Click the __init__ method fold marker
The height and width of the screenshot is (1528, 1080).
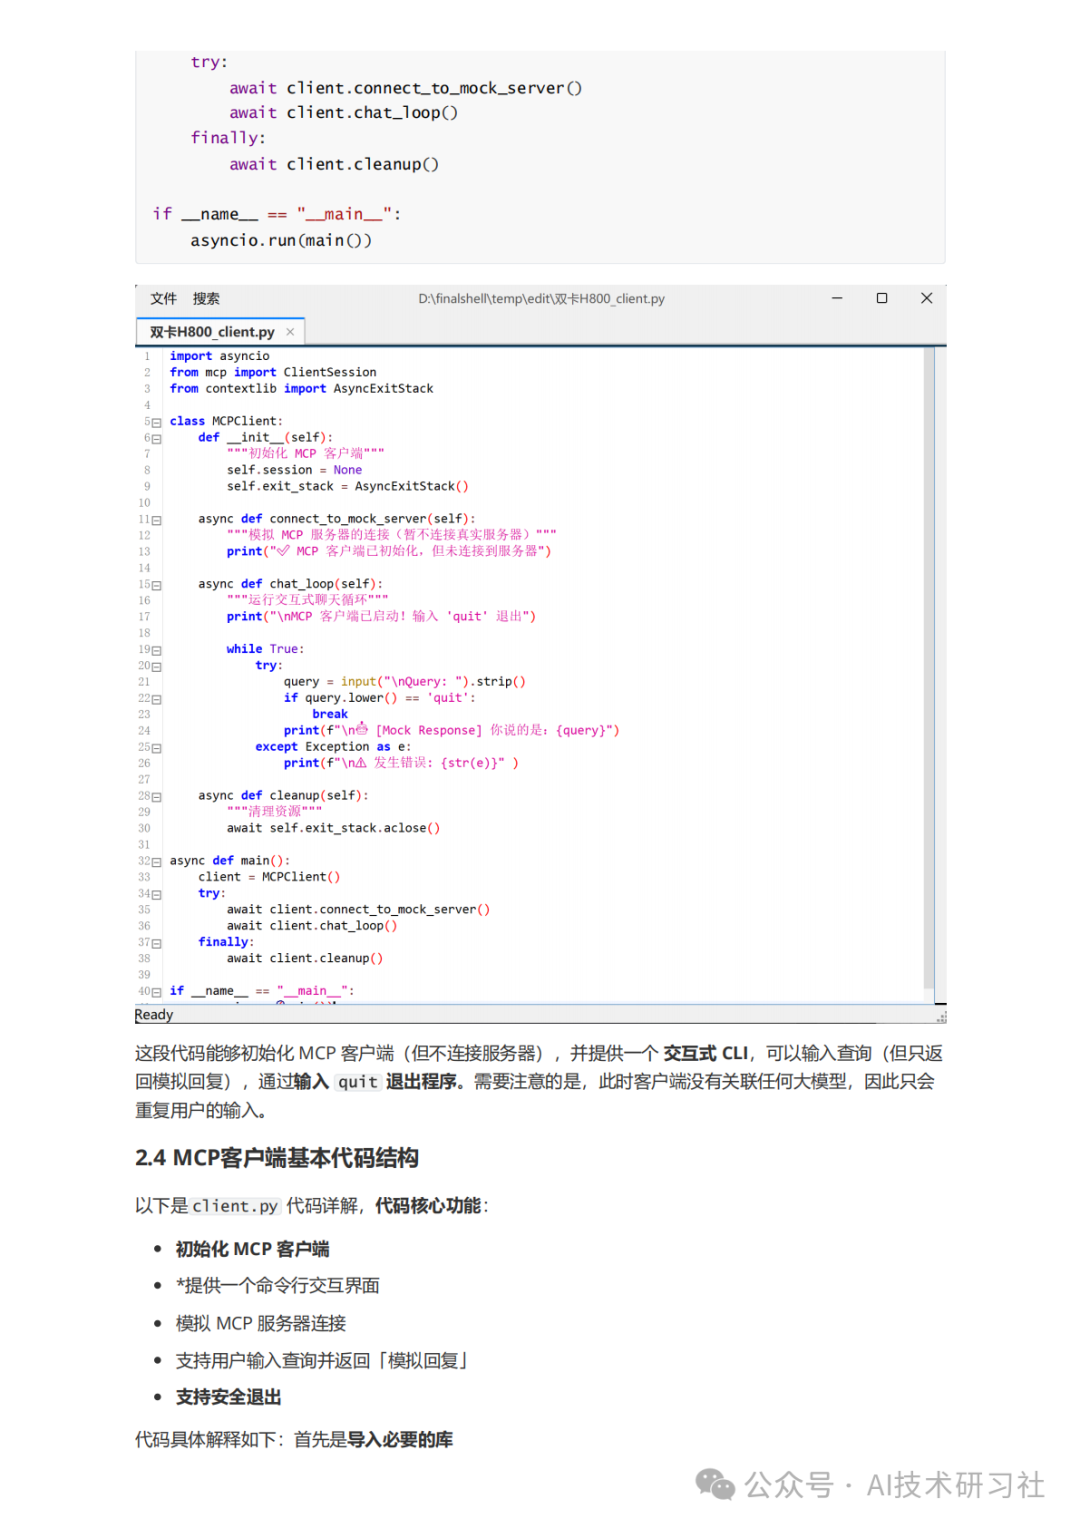pos(157,437)
